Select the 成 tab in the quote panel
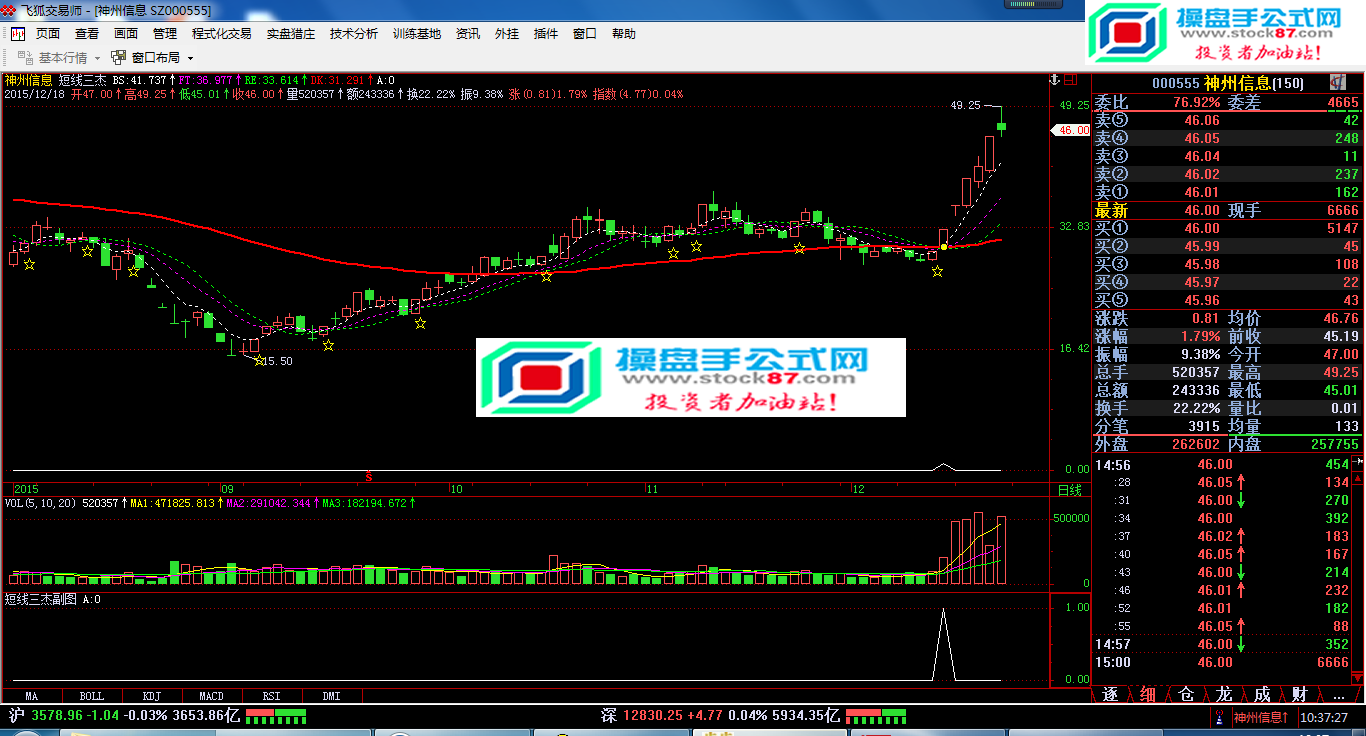The width and height of the screenshot is (1366, 736). [x=1262, y=694]
